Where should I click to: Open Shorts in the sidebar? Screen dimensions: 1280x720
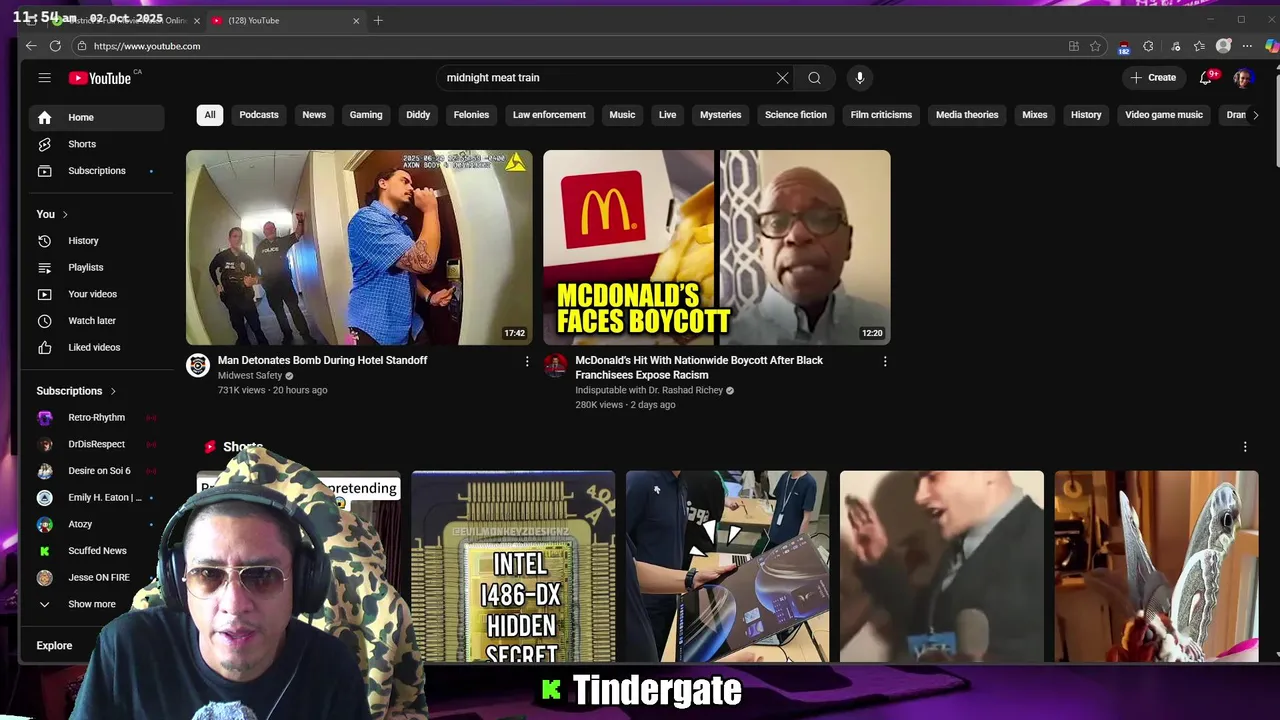coord(96,144)
